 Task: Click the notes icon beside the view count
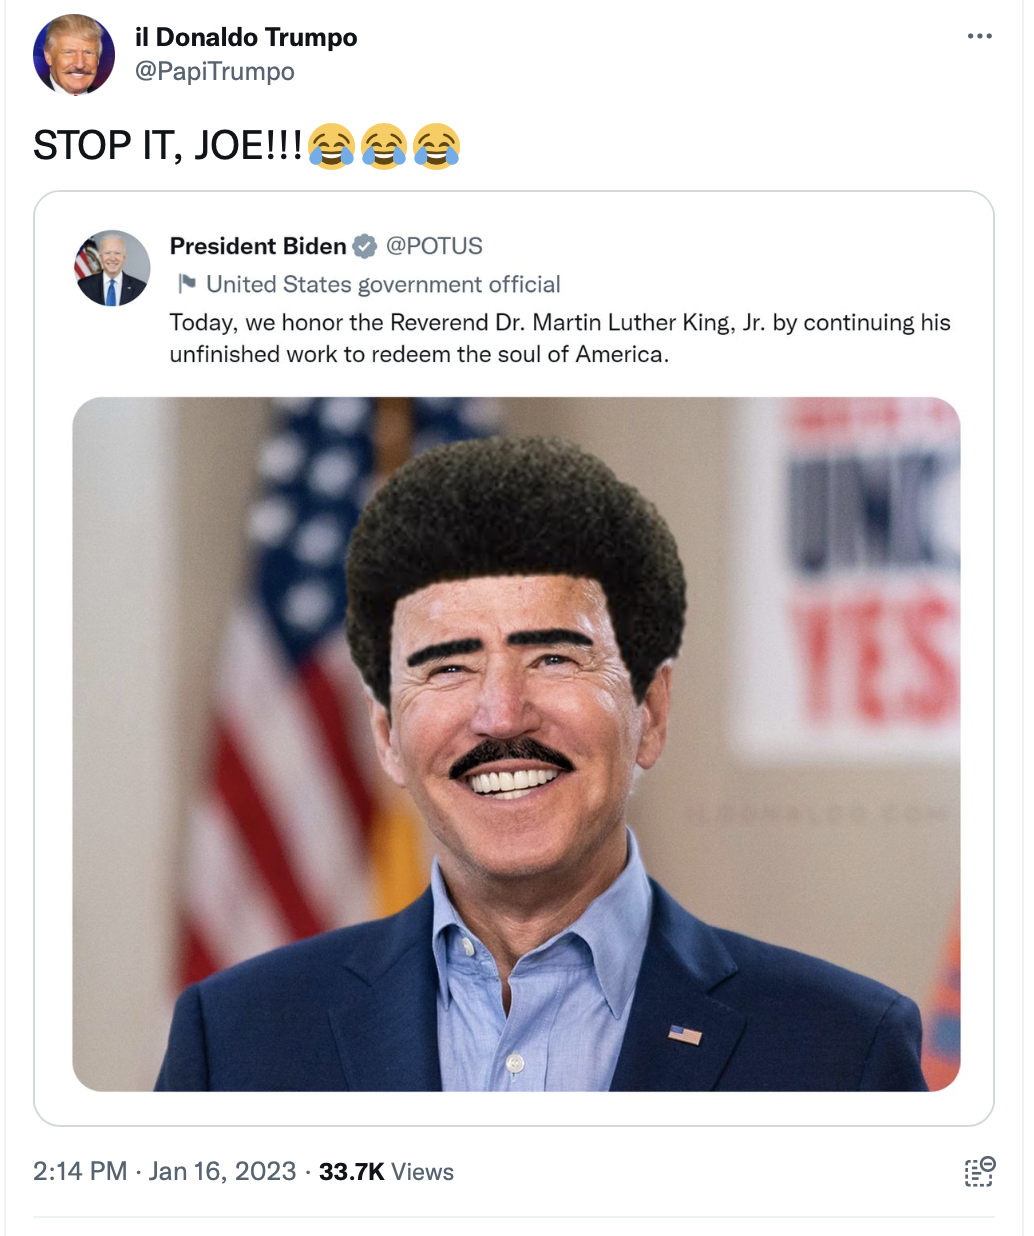pos(980,1171)
